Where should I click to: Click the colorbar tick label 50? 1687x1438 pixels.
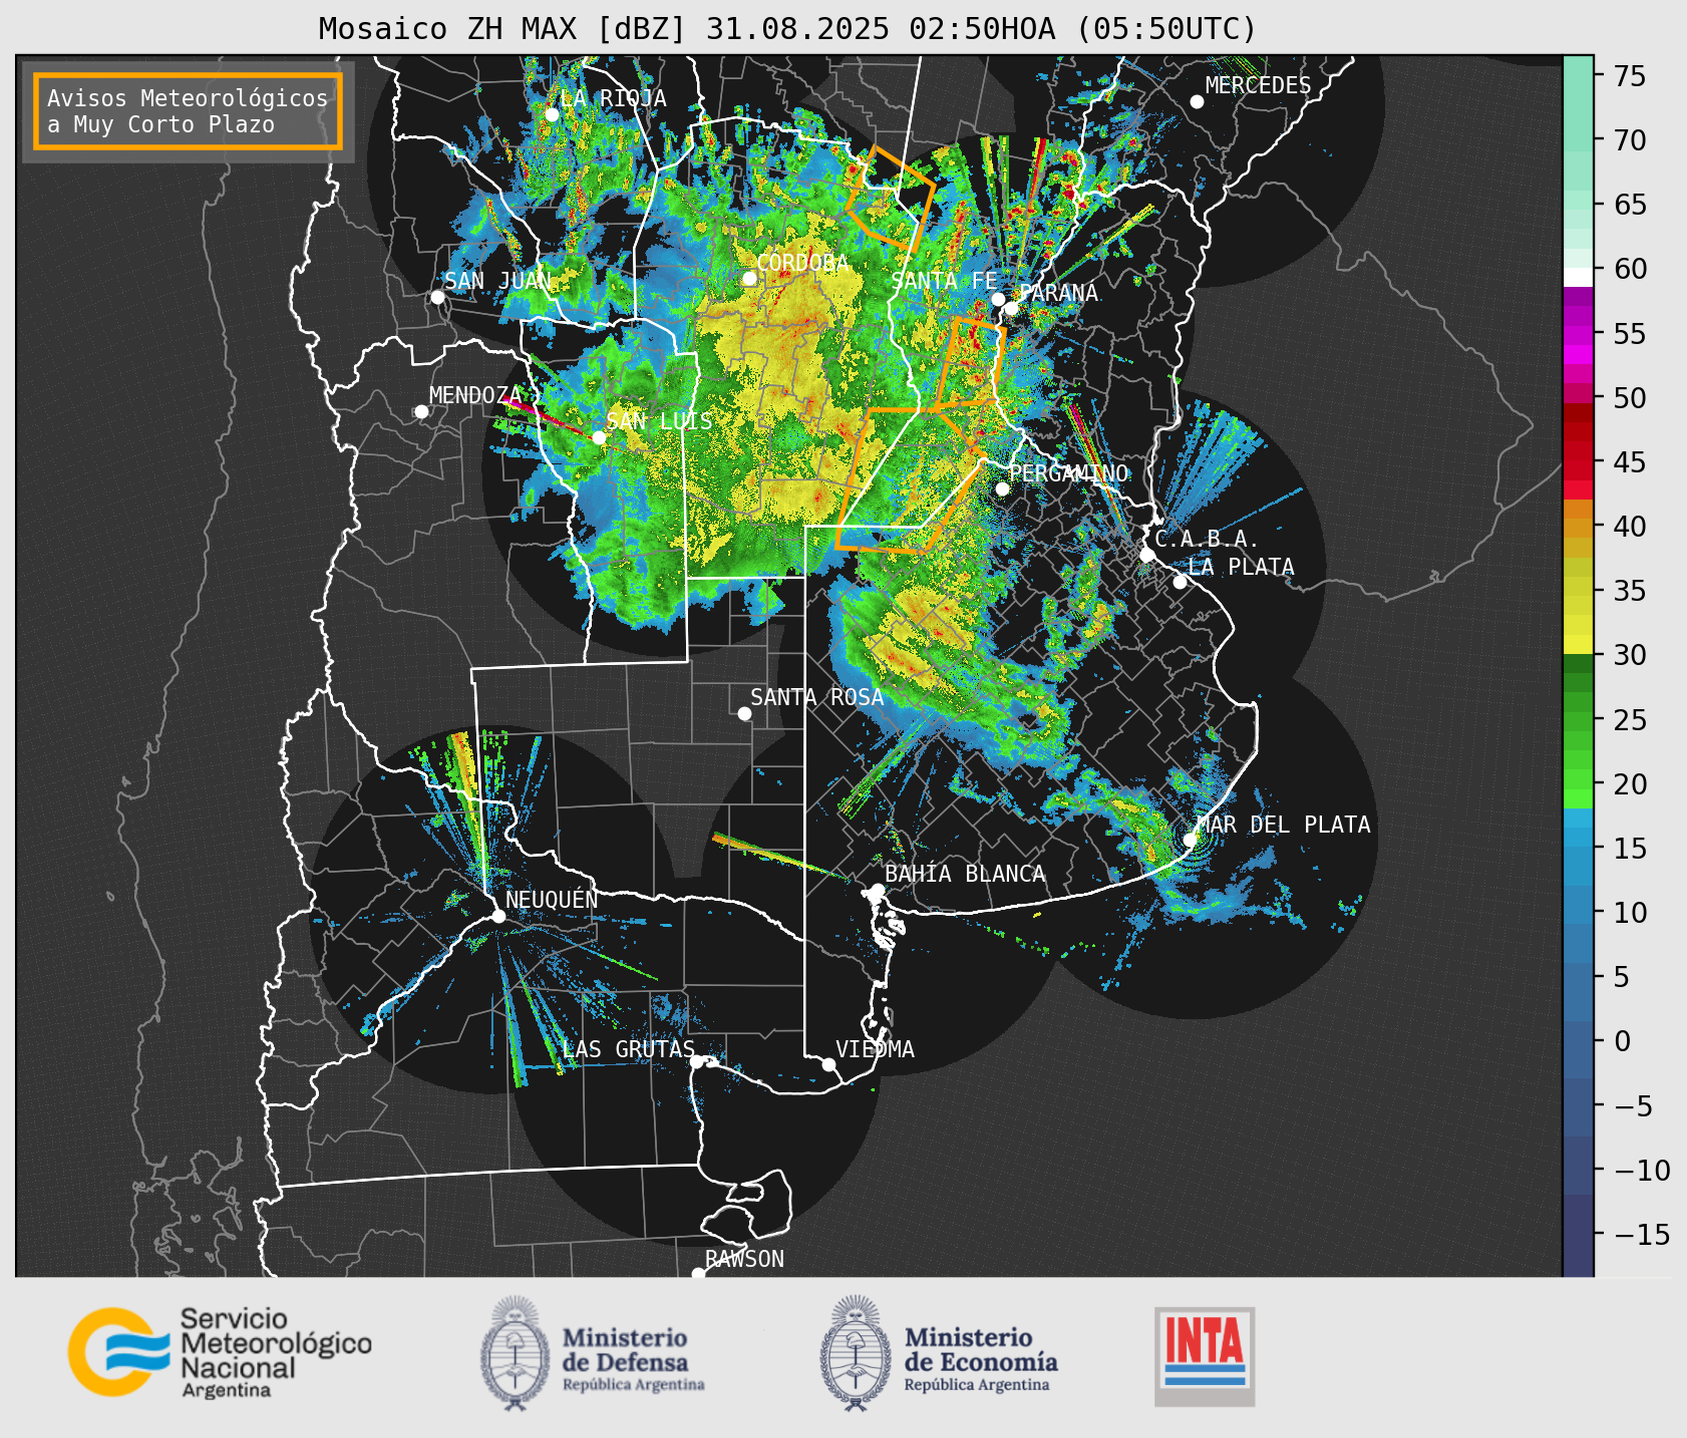click(x=1630, y=398)
